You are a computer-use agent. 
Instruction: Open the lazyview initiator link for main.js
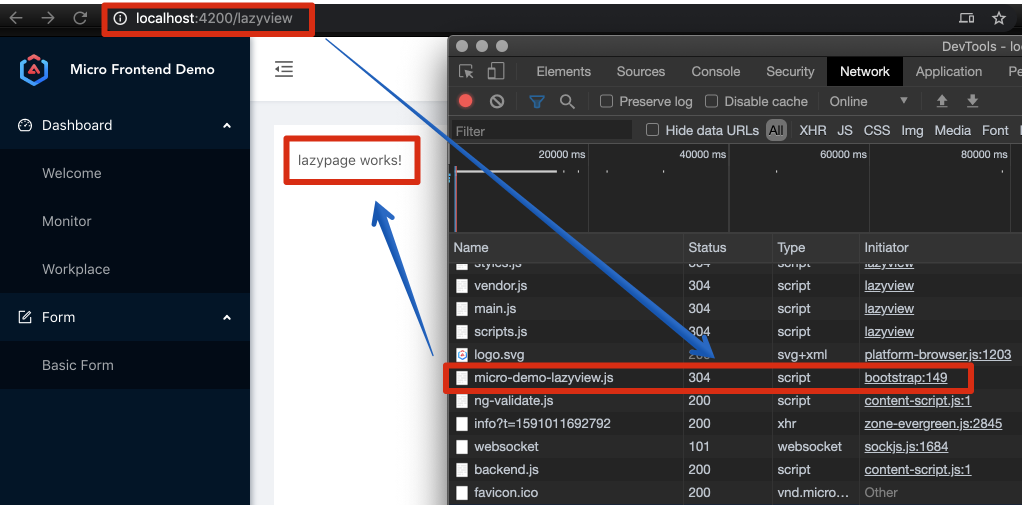[x=889, y=308]
